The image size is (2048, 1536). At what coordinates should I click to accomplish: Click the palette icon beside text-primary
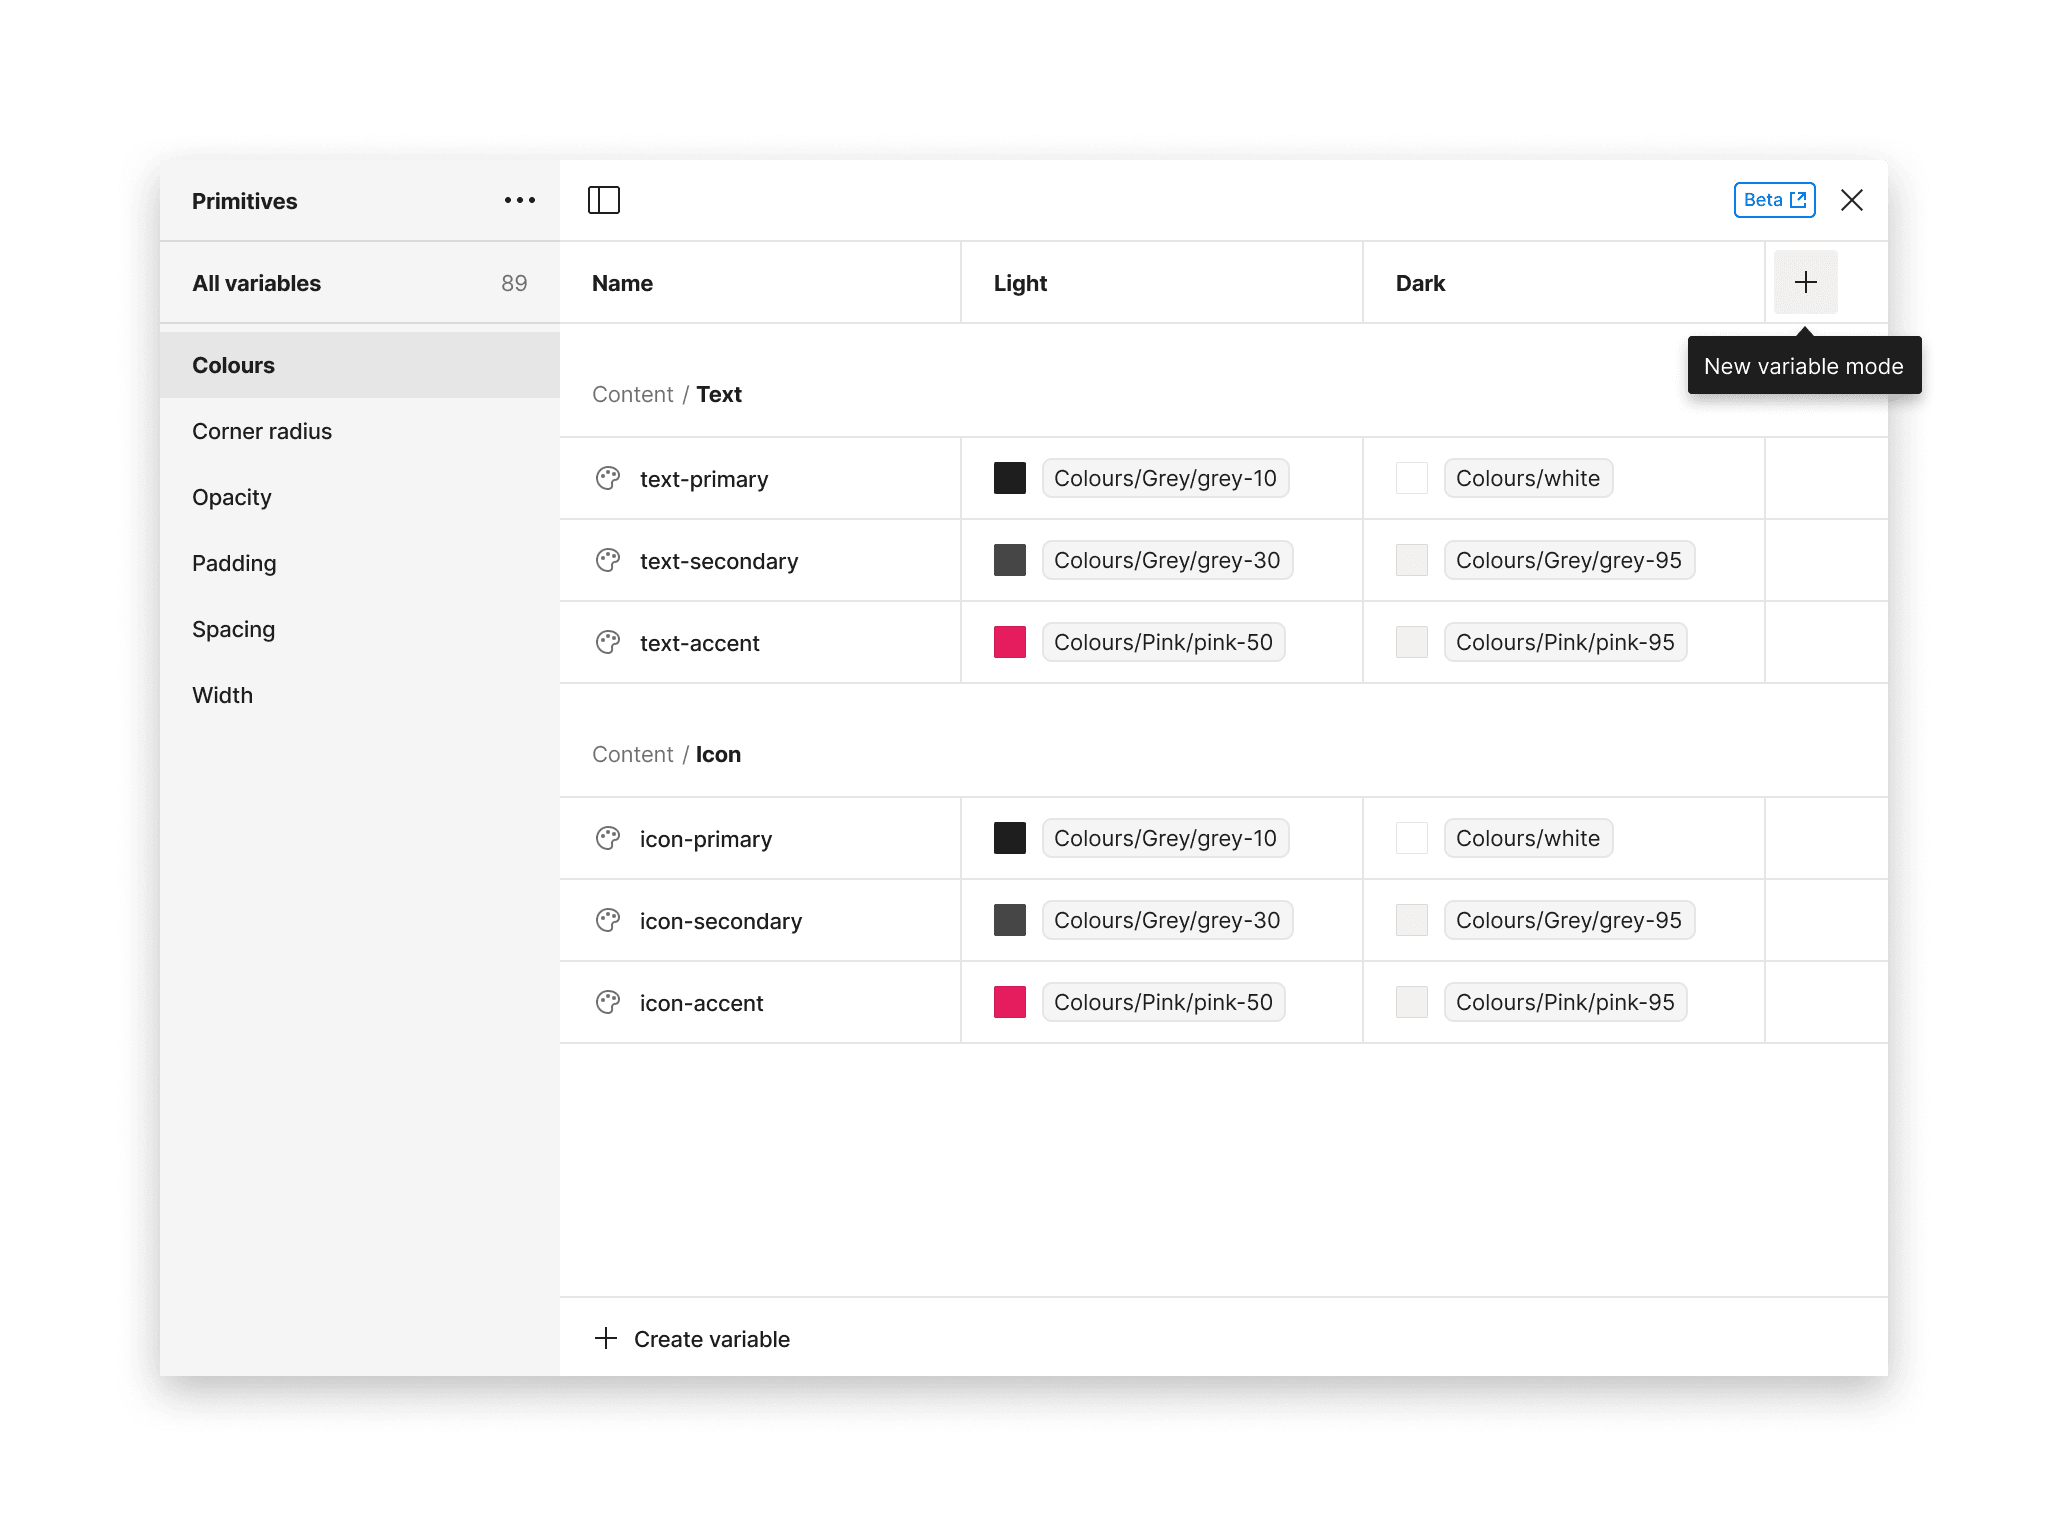click(608, 478)
